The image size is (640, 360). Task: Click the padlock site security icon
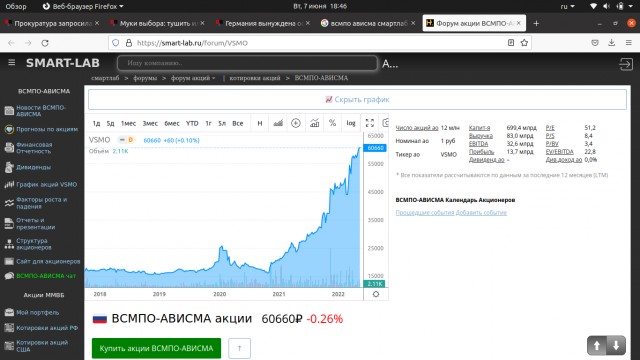click(x=129, y=43)
